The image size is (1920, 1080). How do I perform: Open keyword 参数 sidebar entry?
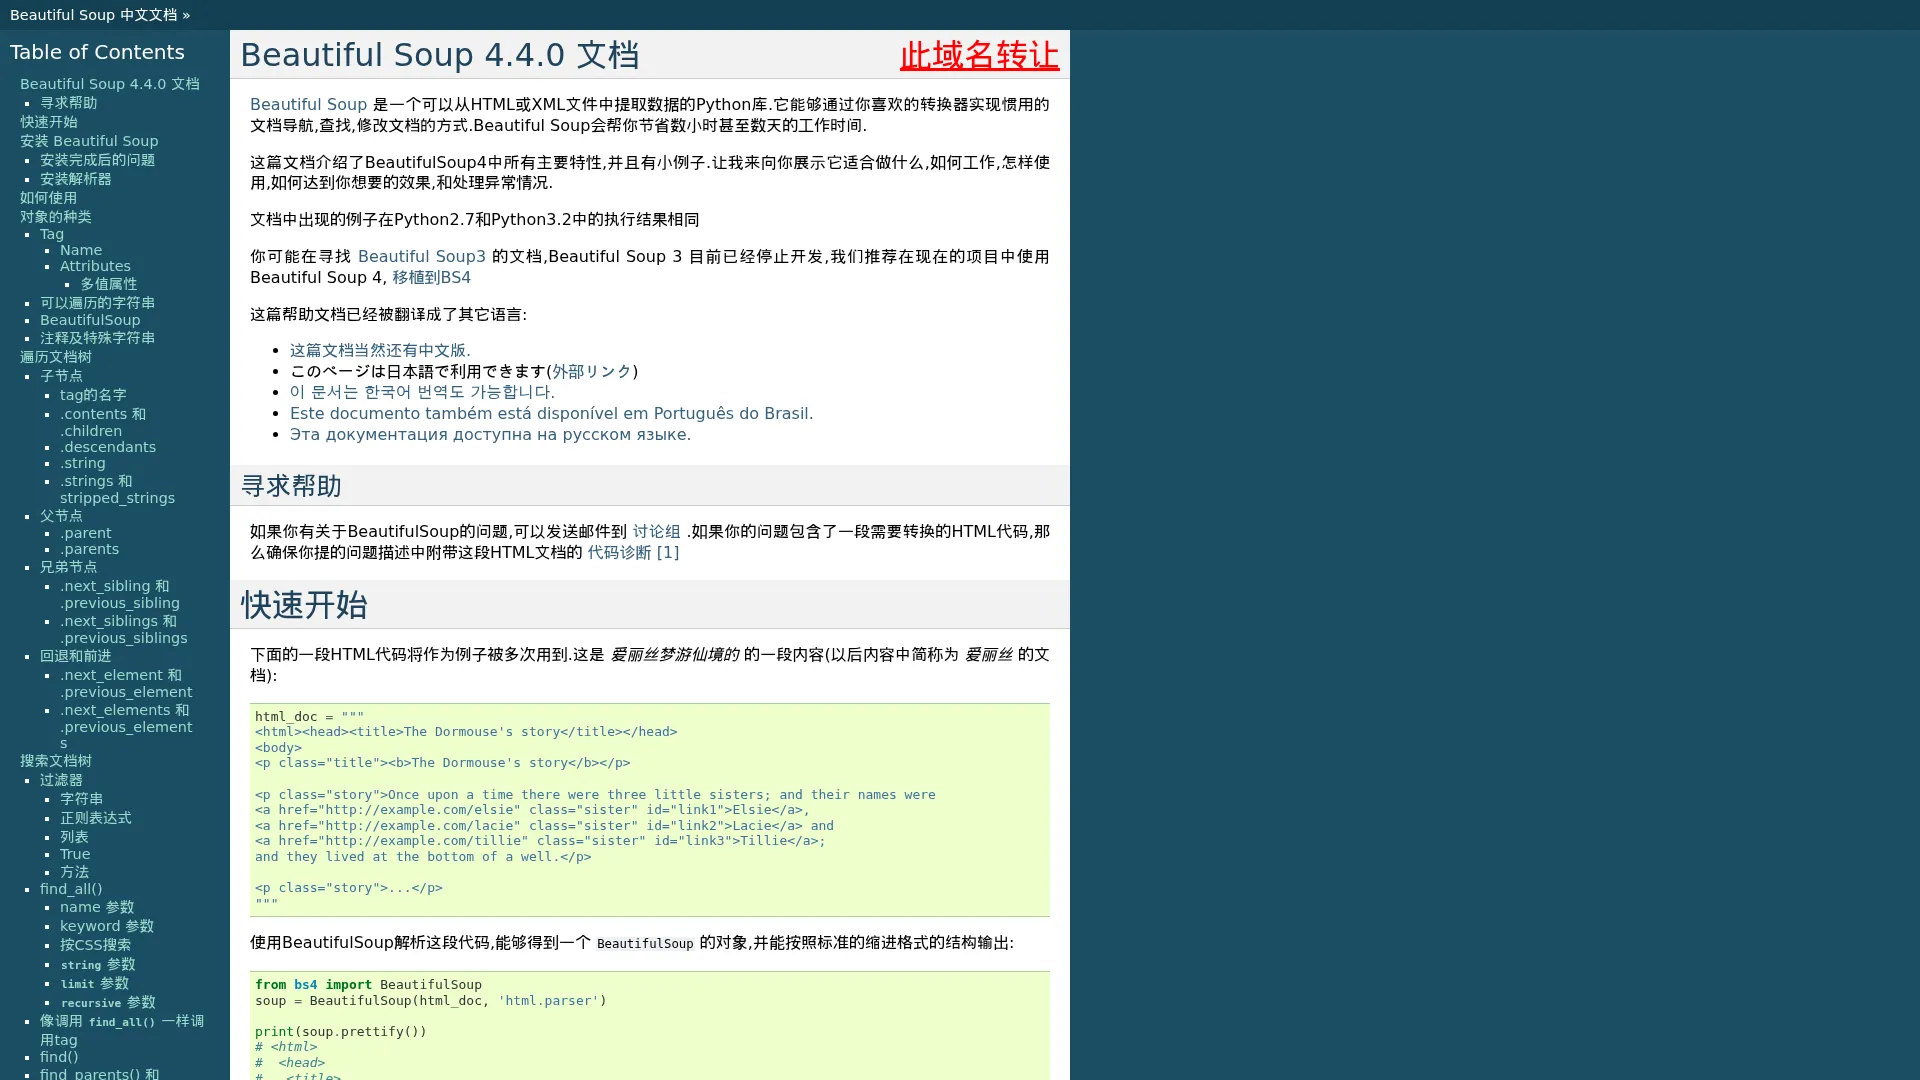point(107,926)
